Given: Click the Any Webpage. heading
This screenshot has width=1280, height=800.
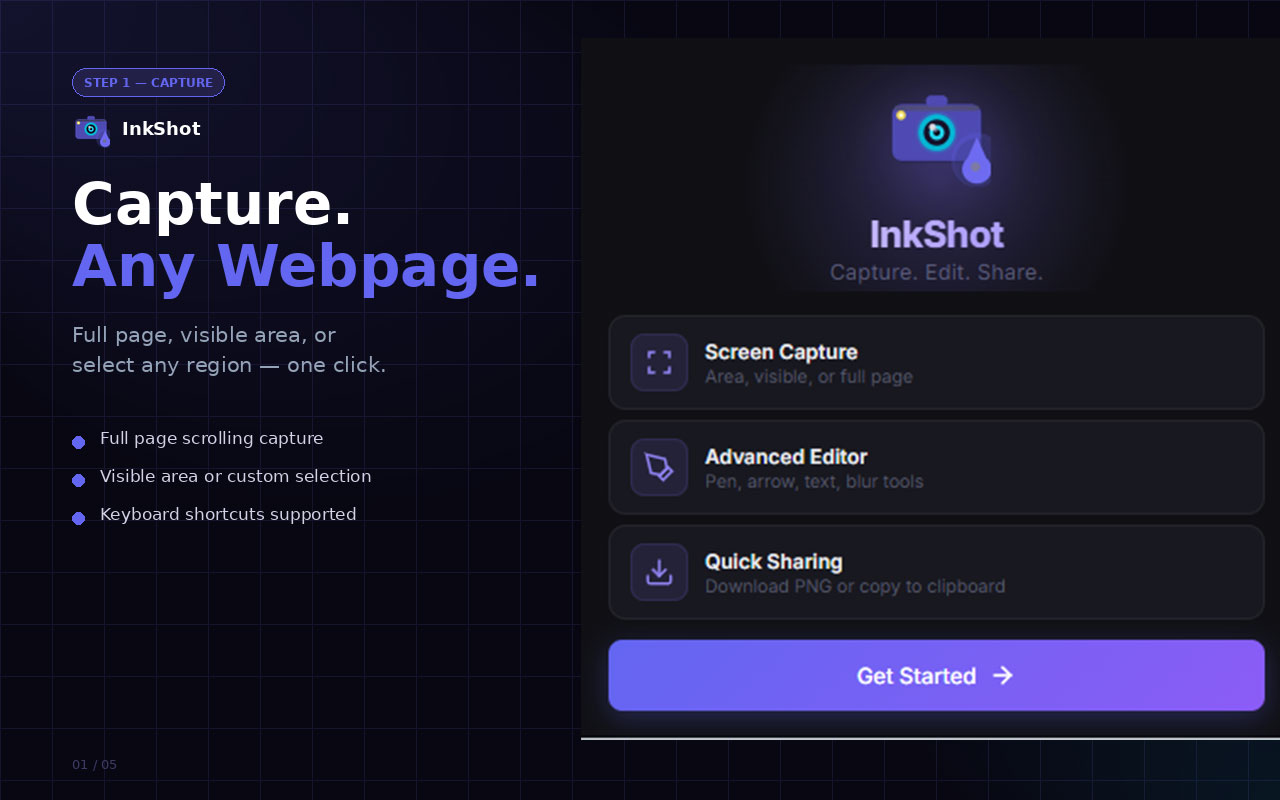Looking at the screenshot, I should tap(306, 266).
